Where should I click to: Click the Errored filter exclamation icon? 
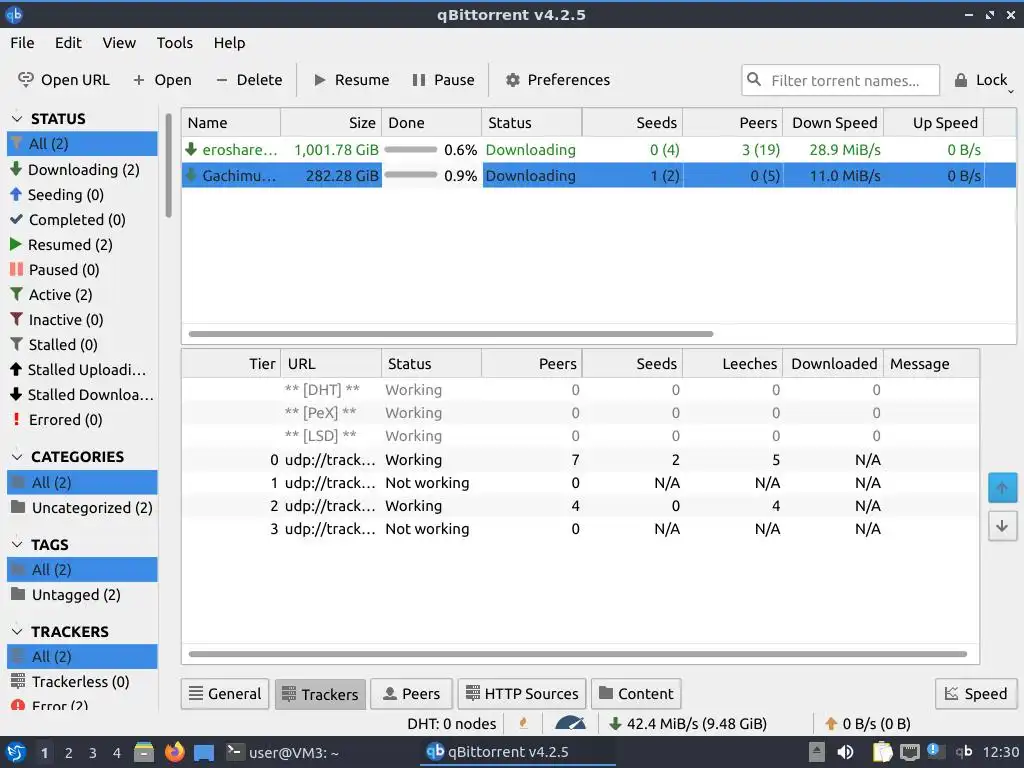tap(16, 419)
